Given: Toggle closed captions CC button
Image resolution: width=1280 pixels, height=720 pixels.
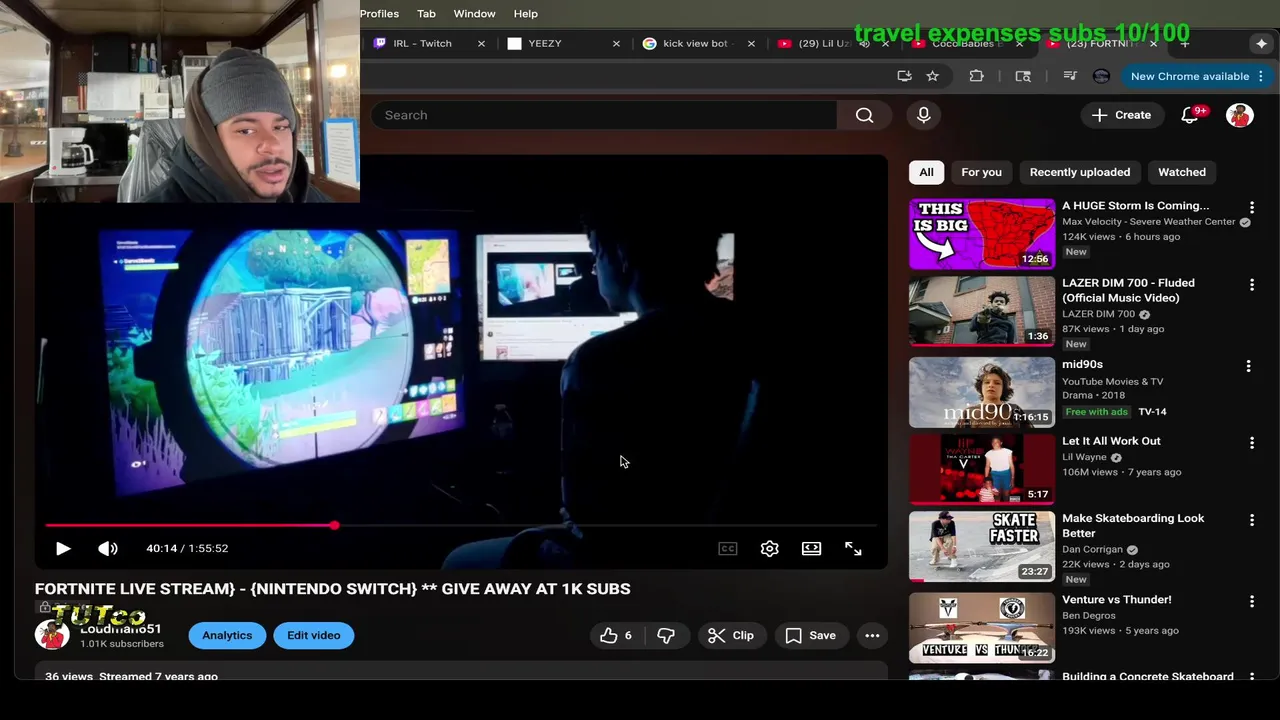Looking at the screenshot, I should tap(728, 548).
